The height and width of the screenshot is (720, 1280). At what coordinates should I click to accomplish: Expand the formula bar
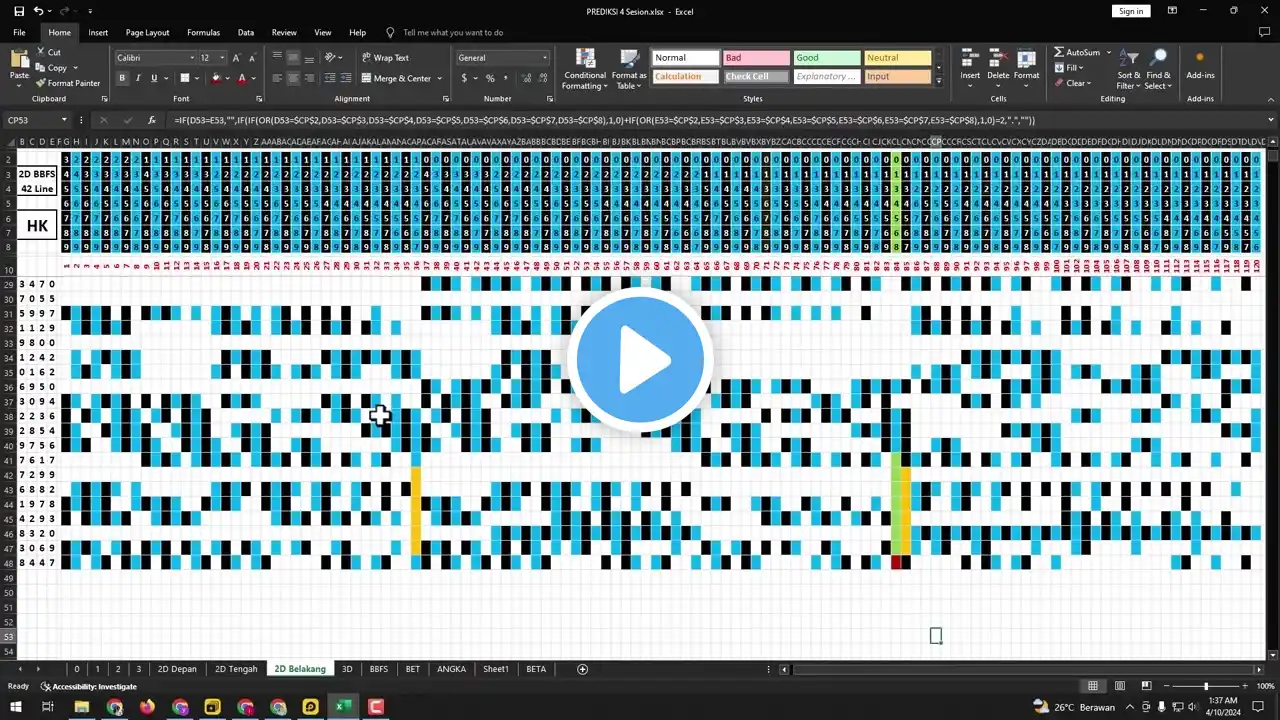1271,120
